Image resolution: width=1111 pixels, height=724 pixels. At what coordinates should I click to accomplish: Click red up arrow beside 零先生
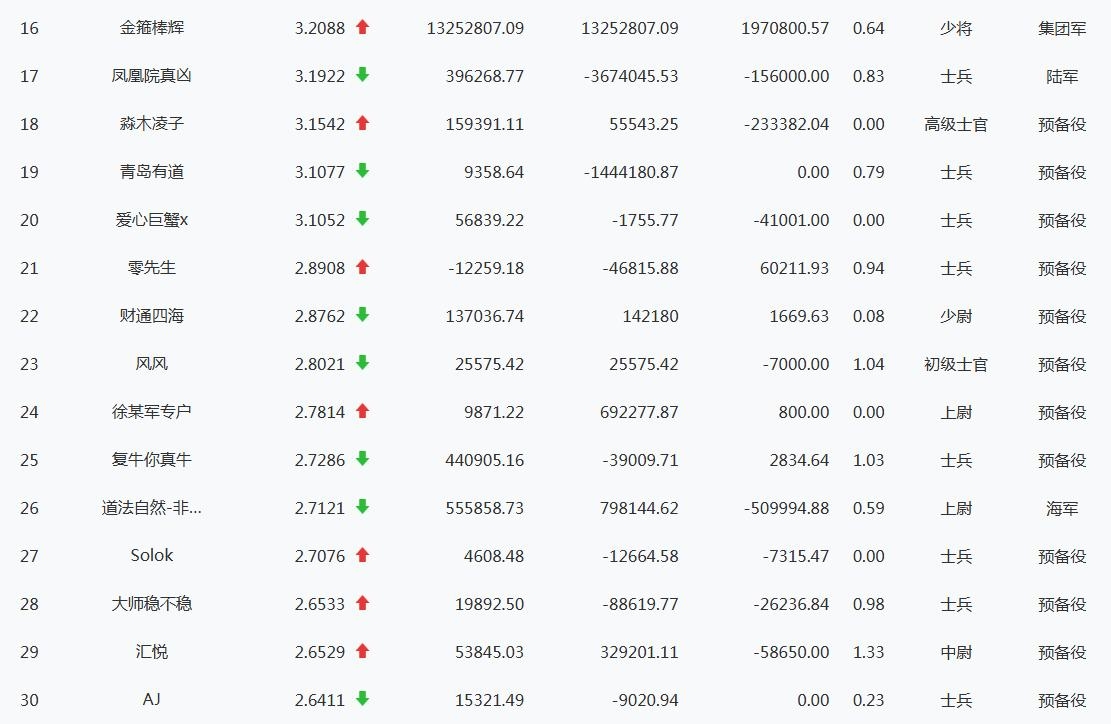pyautogui.click(x=362, y=267)
